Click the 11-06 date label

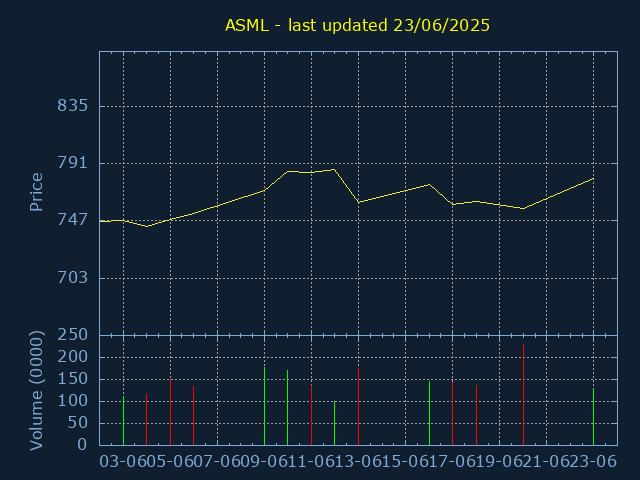click(x=311, y=462)
